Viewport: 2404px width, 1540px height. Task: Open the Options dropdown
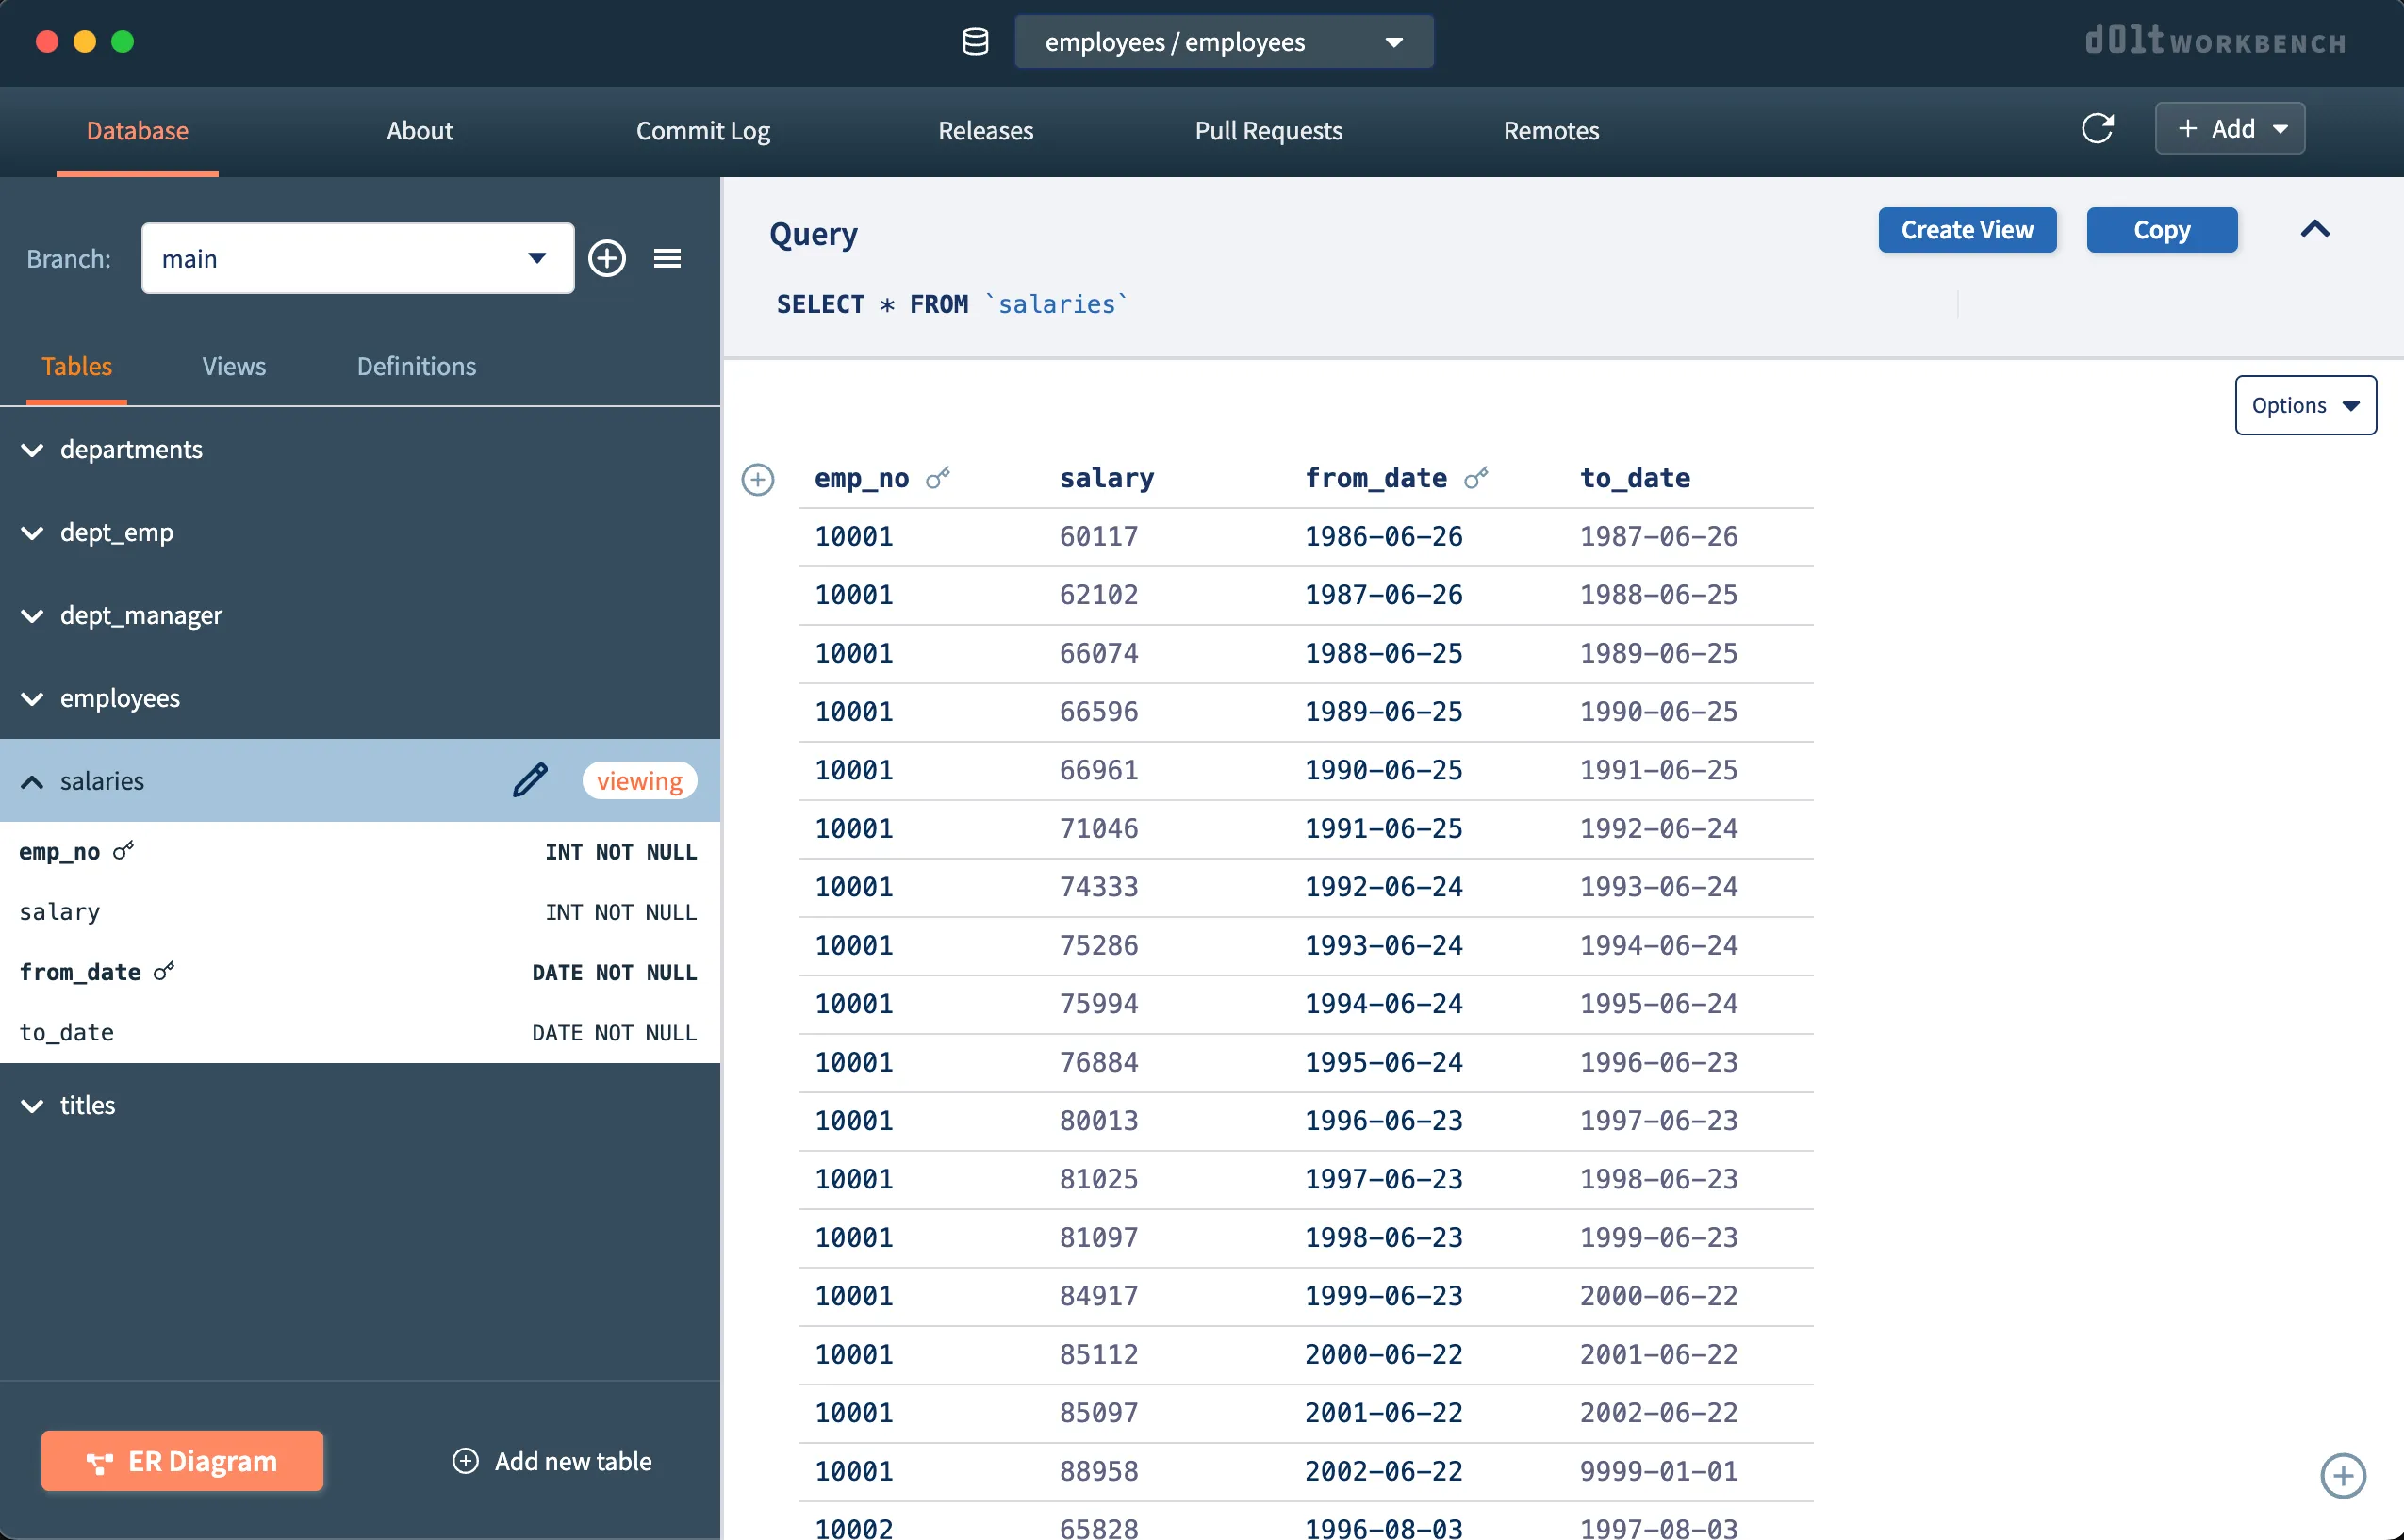pyautogui.click(x=2304, y=405)
